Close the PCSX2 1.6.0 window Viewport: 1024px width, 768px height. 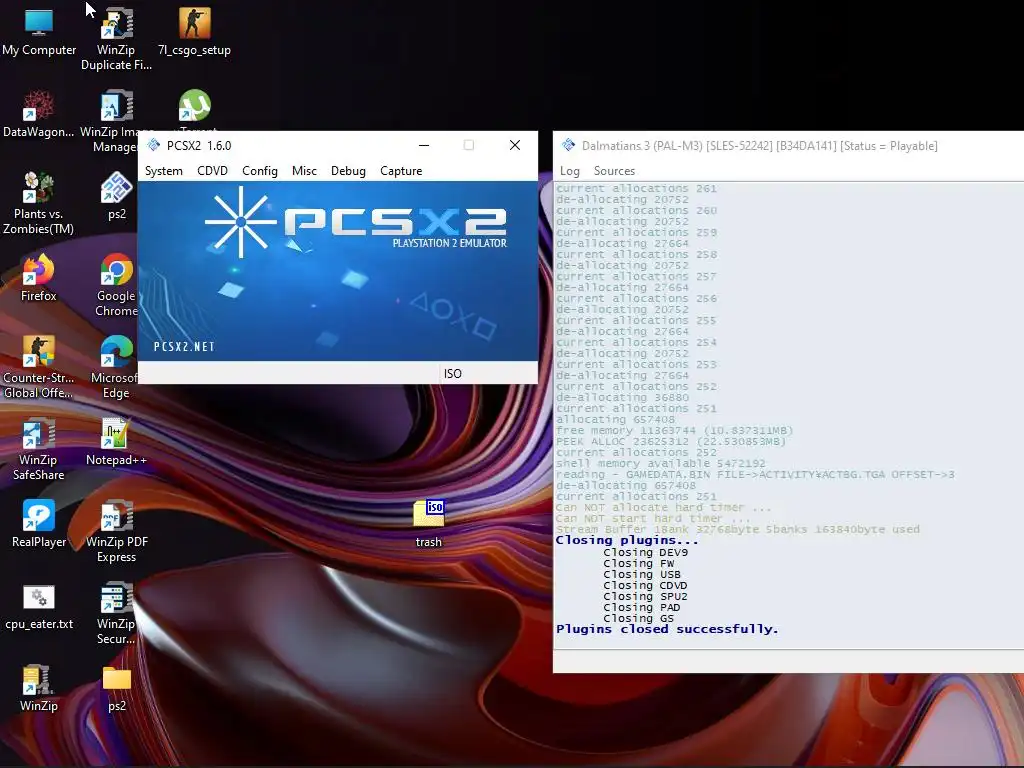[515, 145]
